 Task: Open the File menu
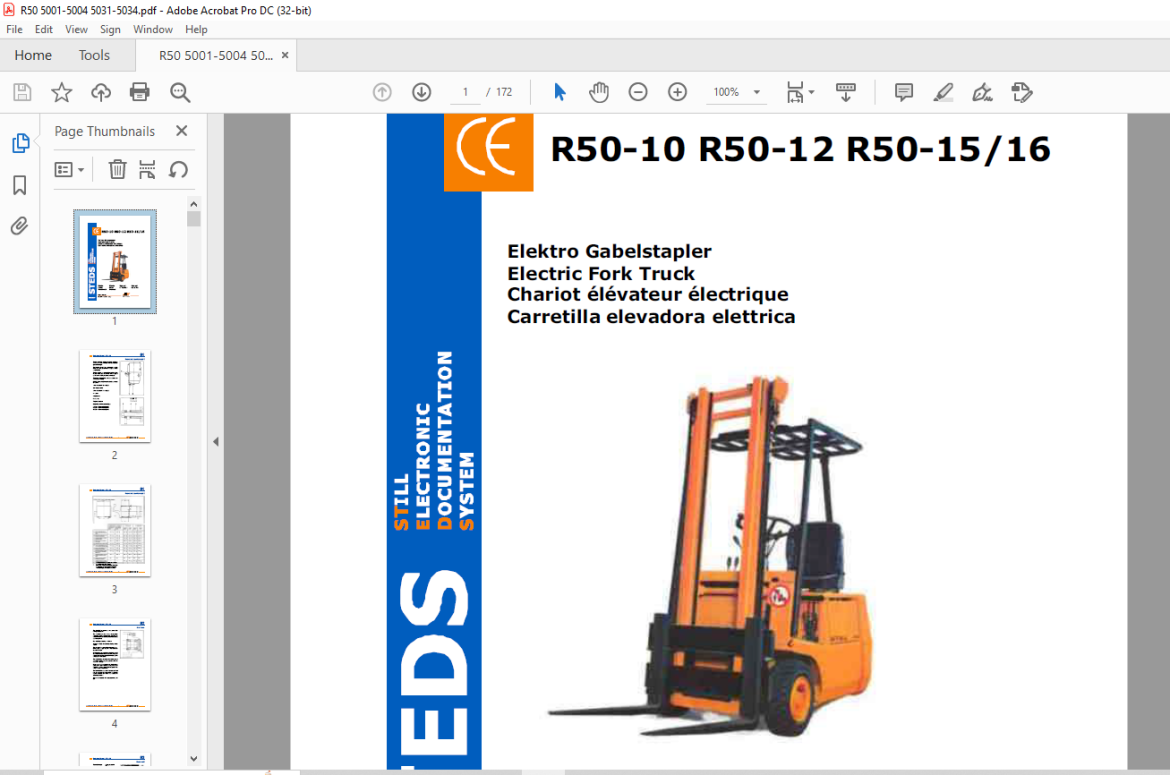14,29
